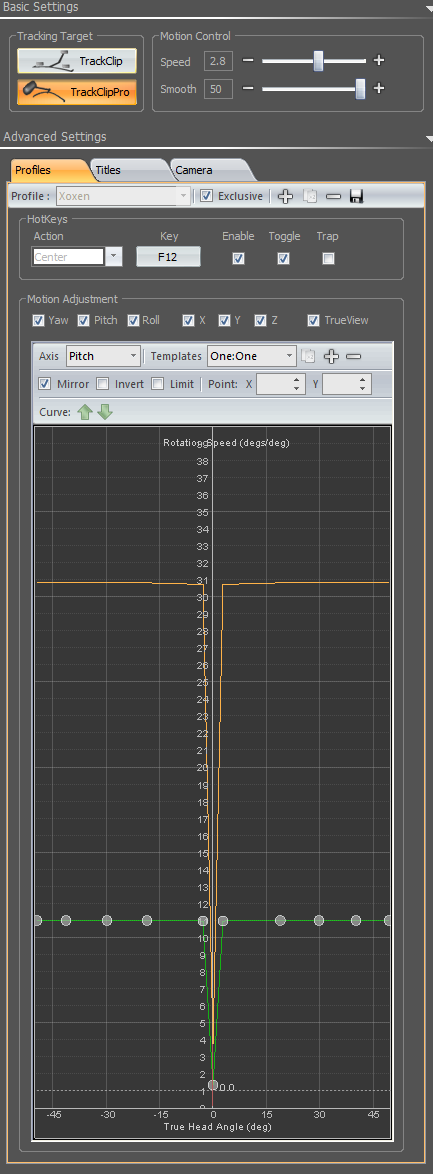The image size is (433, 1174).
Task: Click the Speed value field
Action: pos(217,61)
